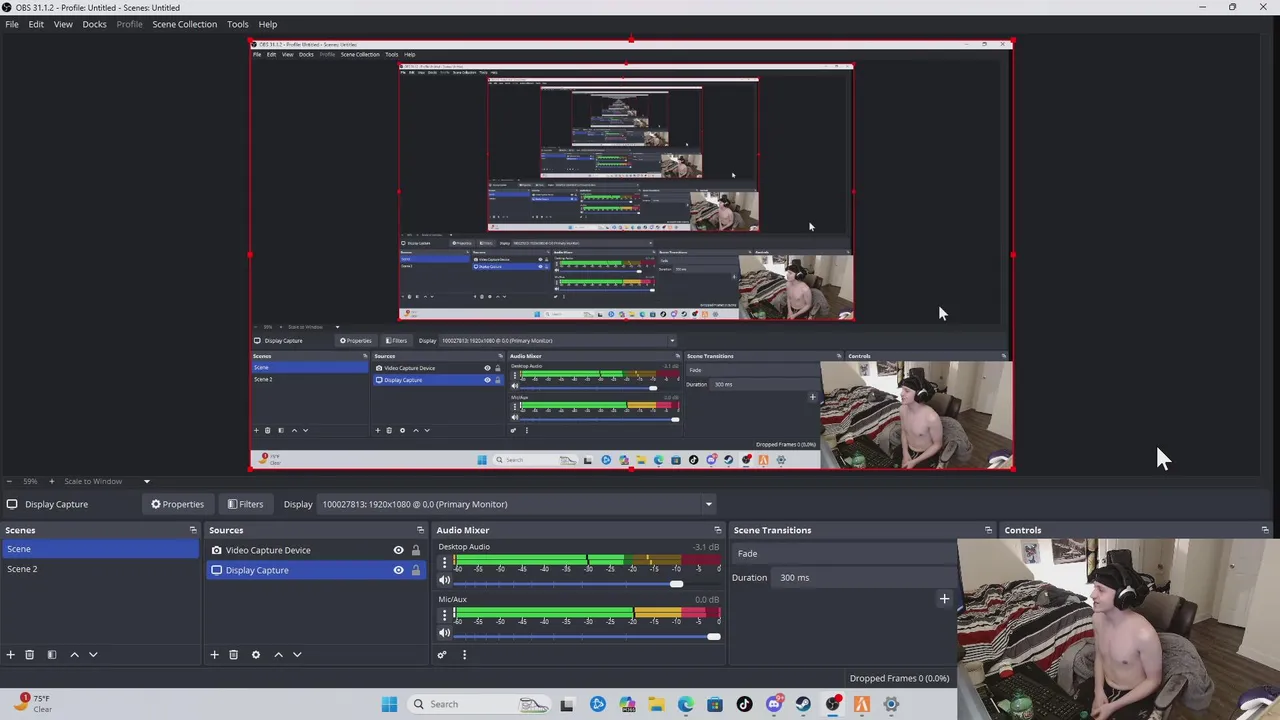1280x720 pixels.
Task: Toggle lock on Video Capture Device
Action: click(x=416, y=550)
